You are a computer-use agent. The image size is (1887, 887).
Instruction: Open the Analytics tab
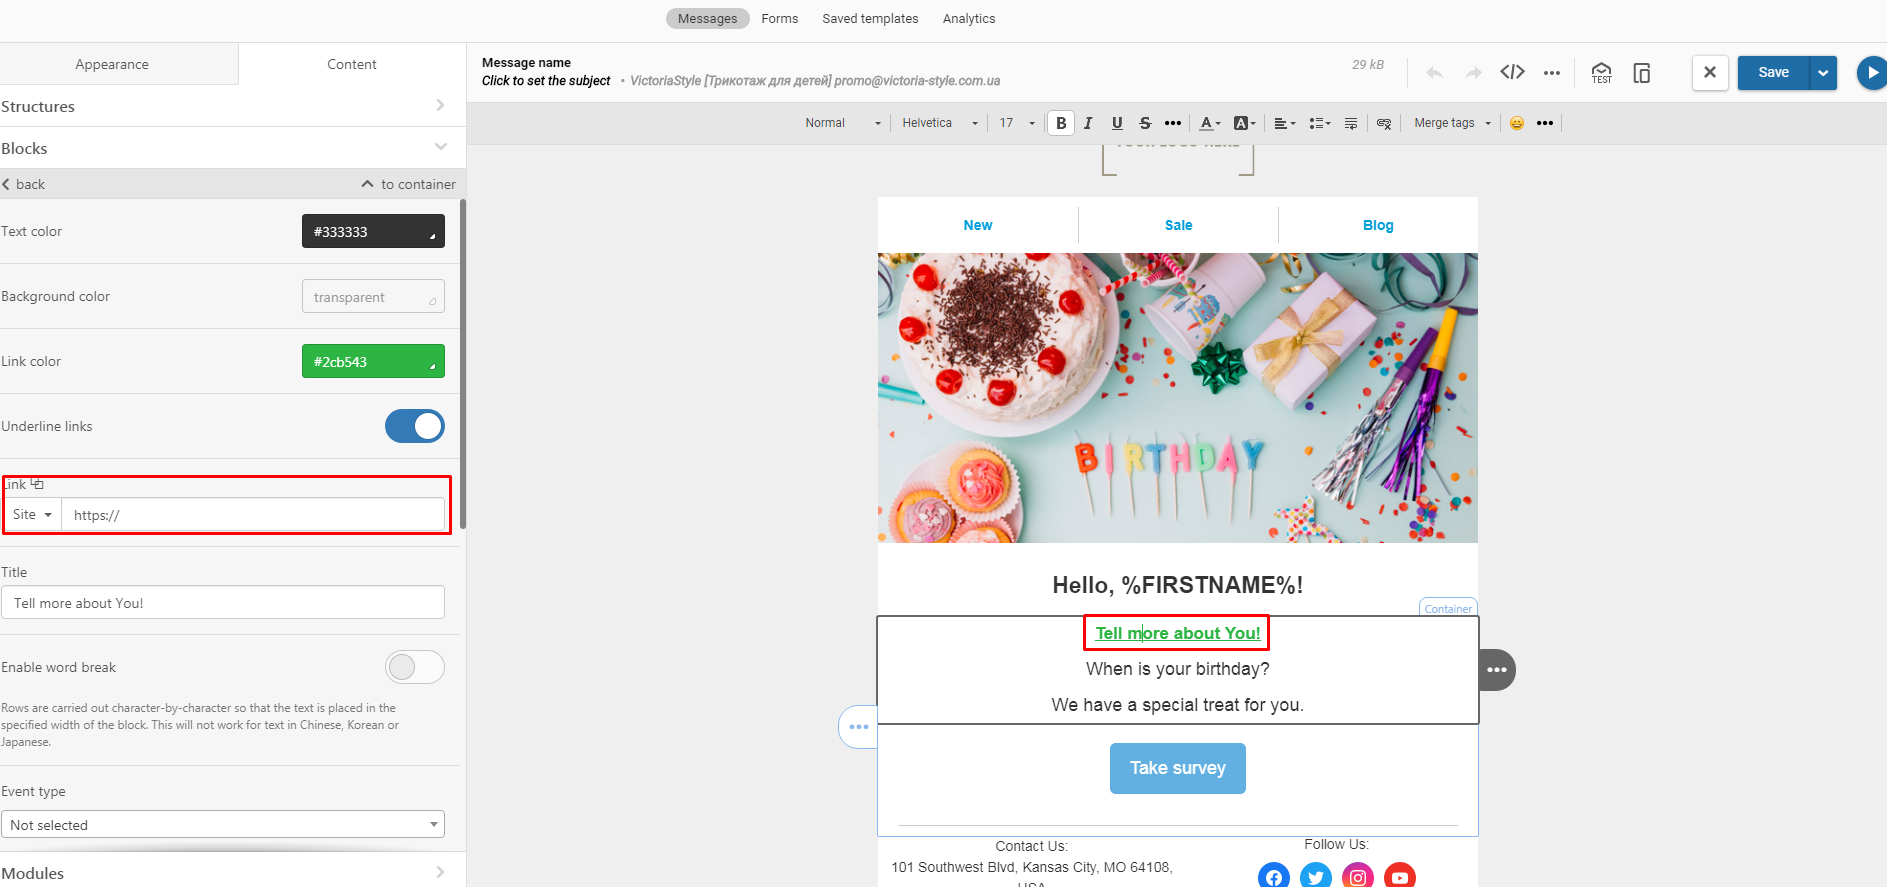click(969, 18)
